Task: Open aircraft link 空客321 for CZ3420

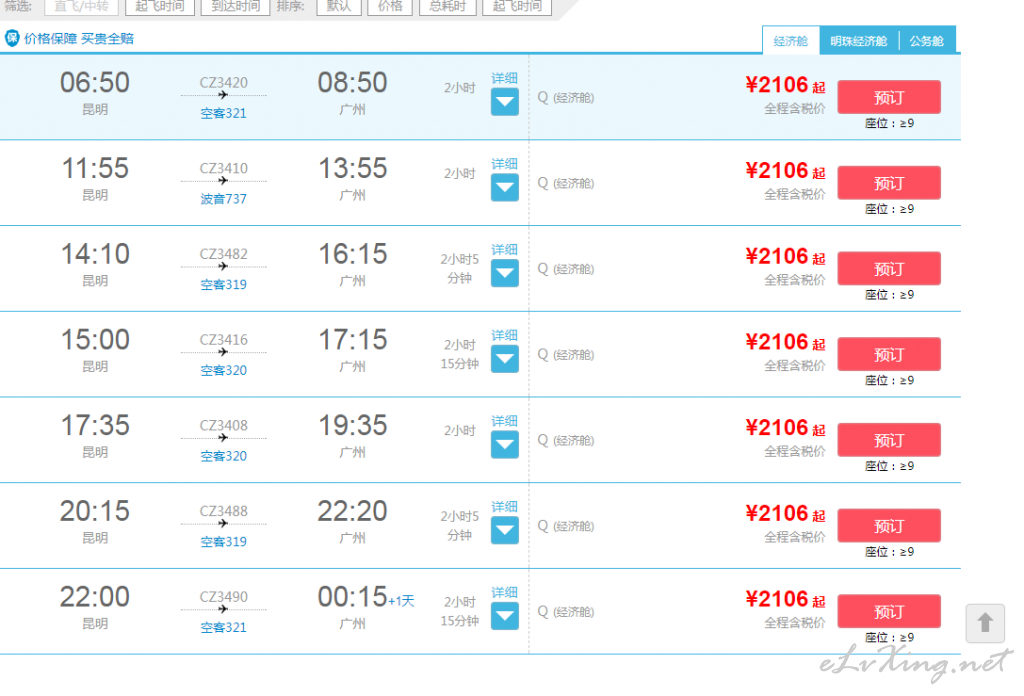Action: (x=223, y=113)
